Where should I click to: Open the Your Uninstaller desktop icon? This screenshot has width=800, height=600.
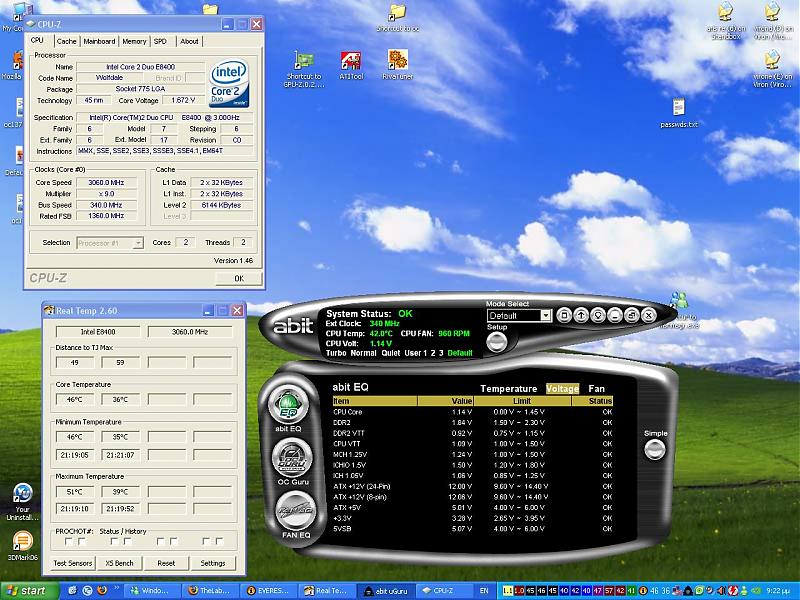click(22, 502)
